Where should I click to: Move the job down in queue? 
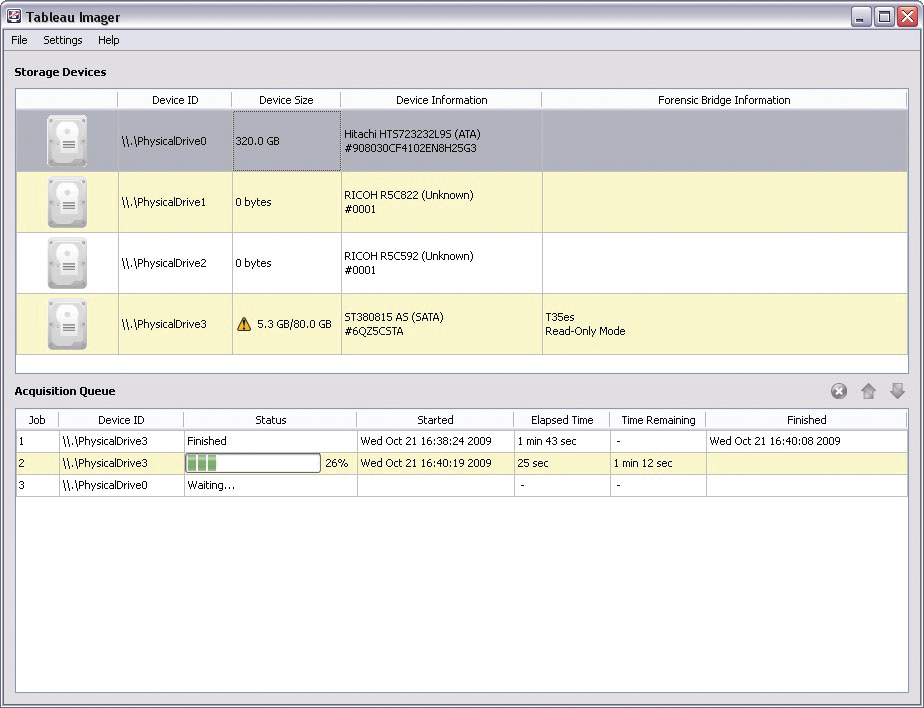tap(897, 391)
